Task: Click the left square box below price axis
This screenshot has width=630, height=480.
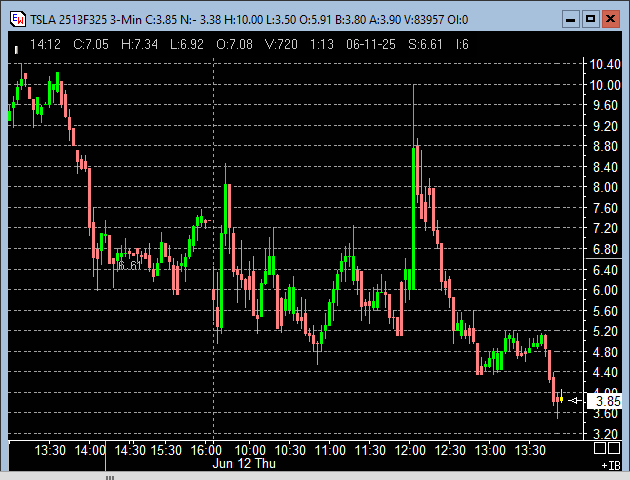Action: [x=599, y=448]
